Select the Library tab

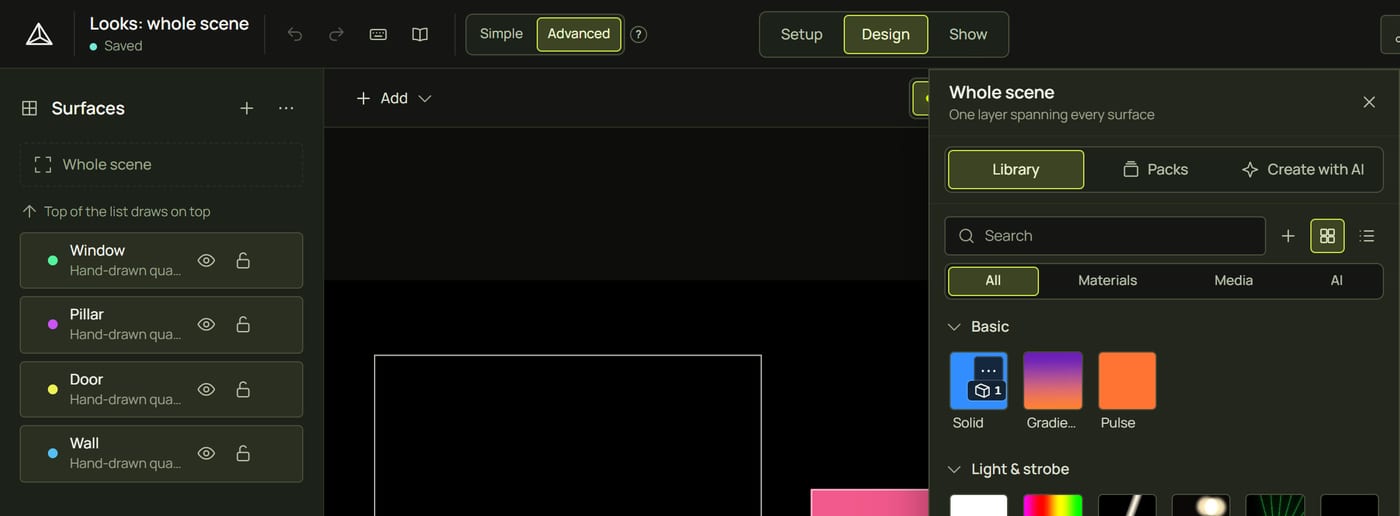coord(1016,170)
